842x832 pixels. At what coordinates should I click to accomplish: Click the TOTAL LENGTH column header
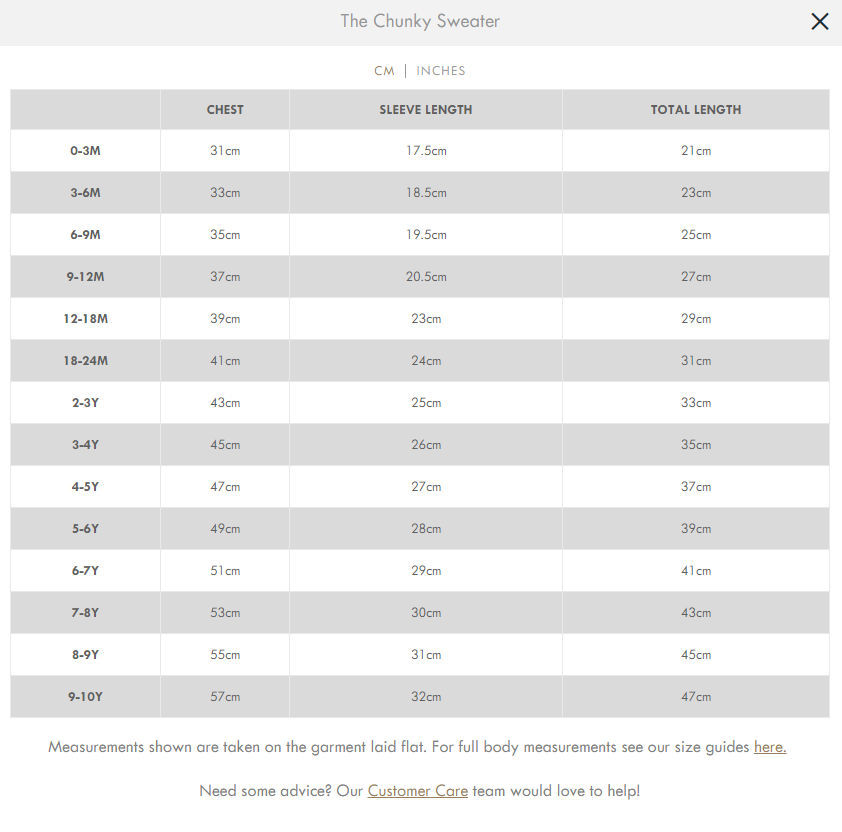tap(696, 110)
